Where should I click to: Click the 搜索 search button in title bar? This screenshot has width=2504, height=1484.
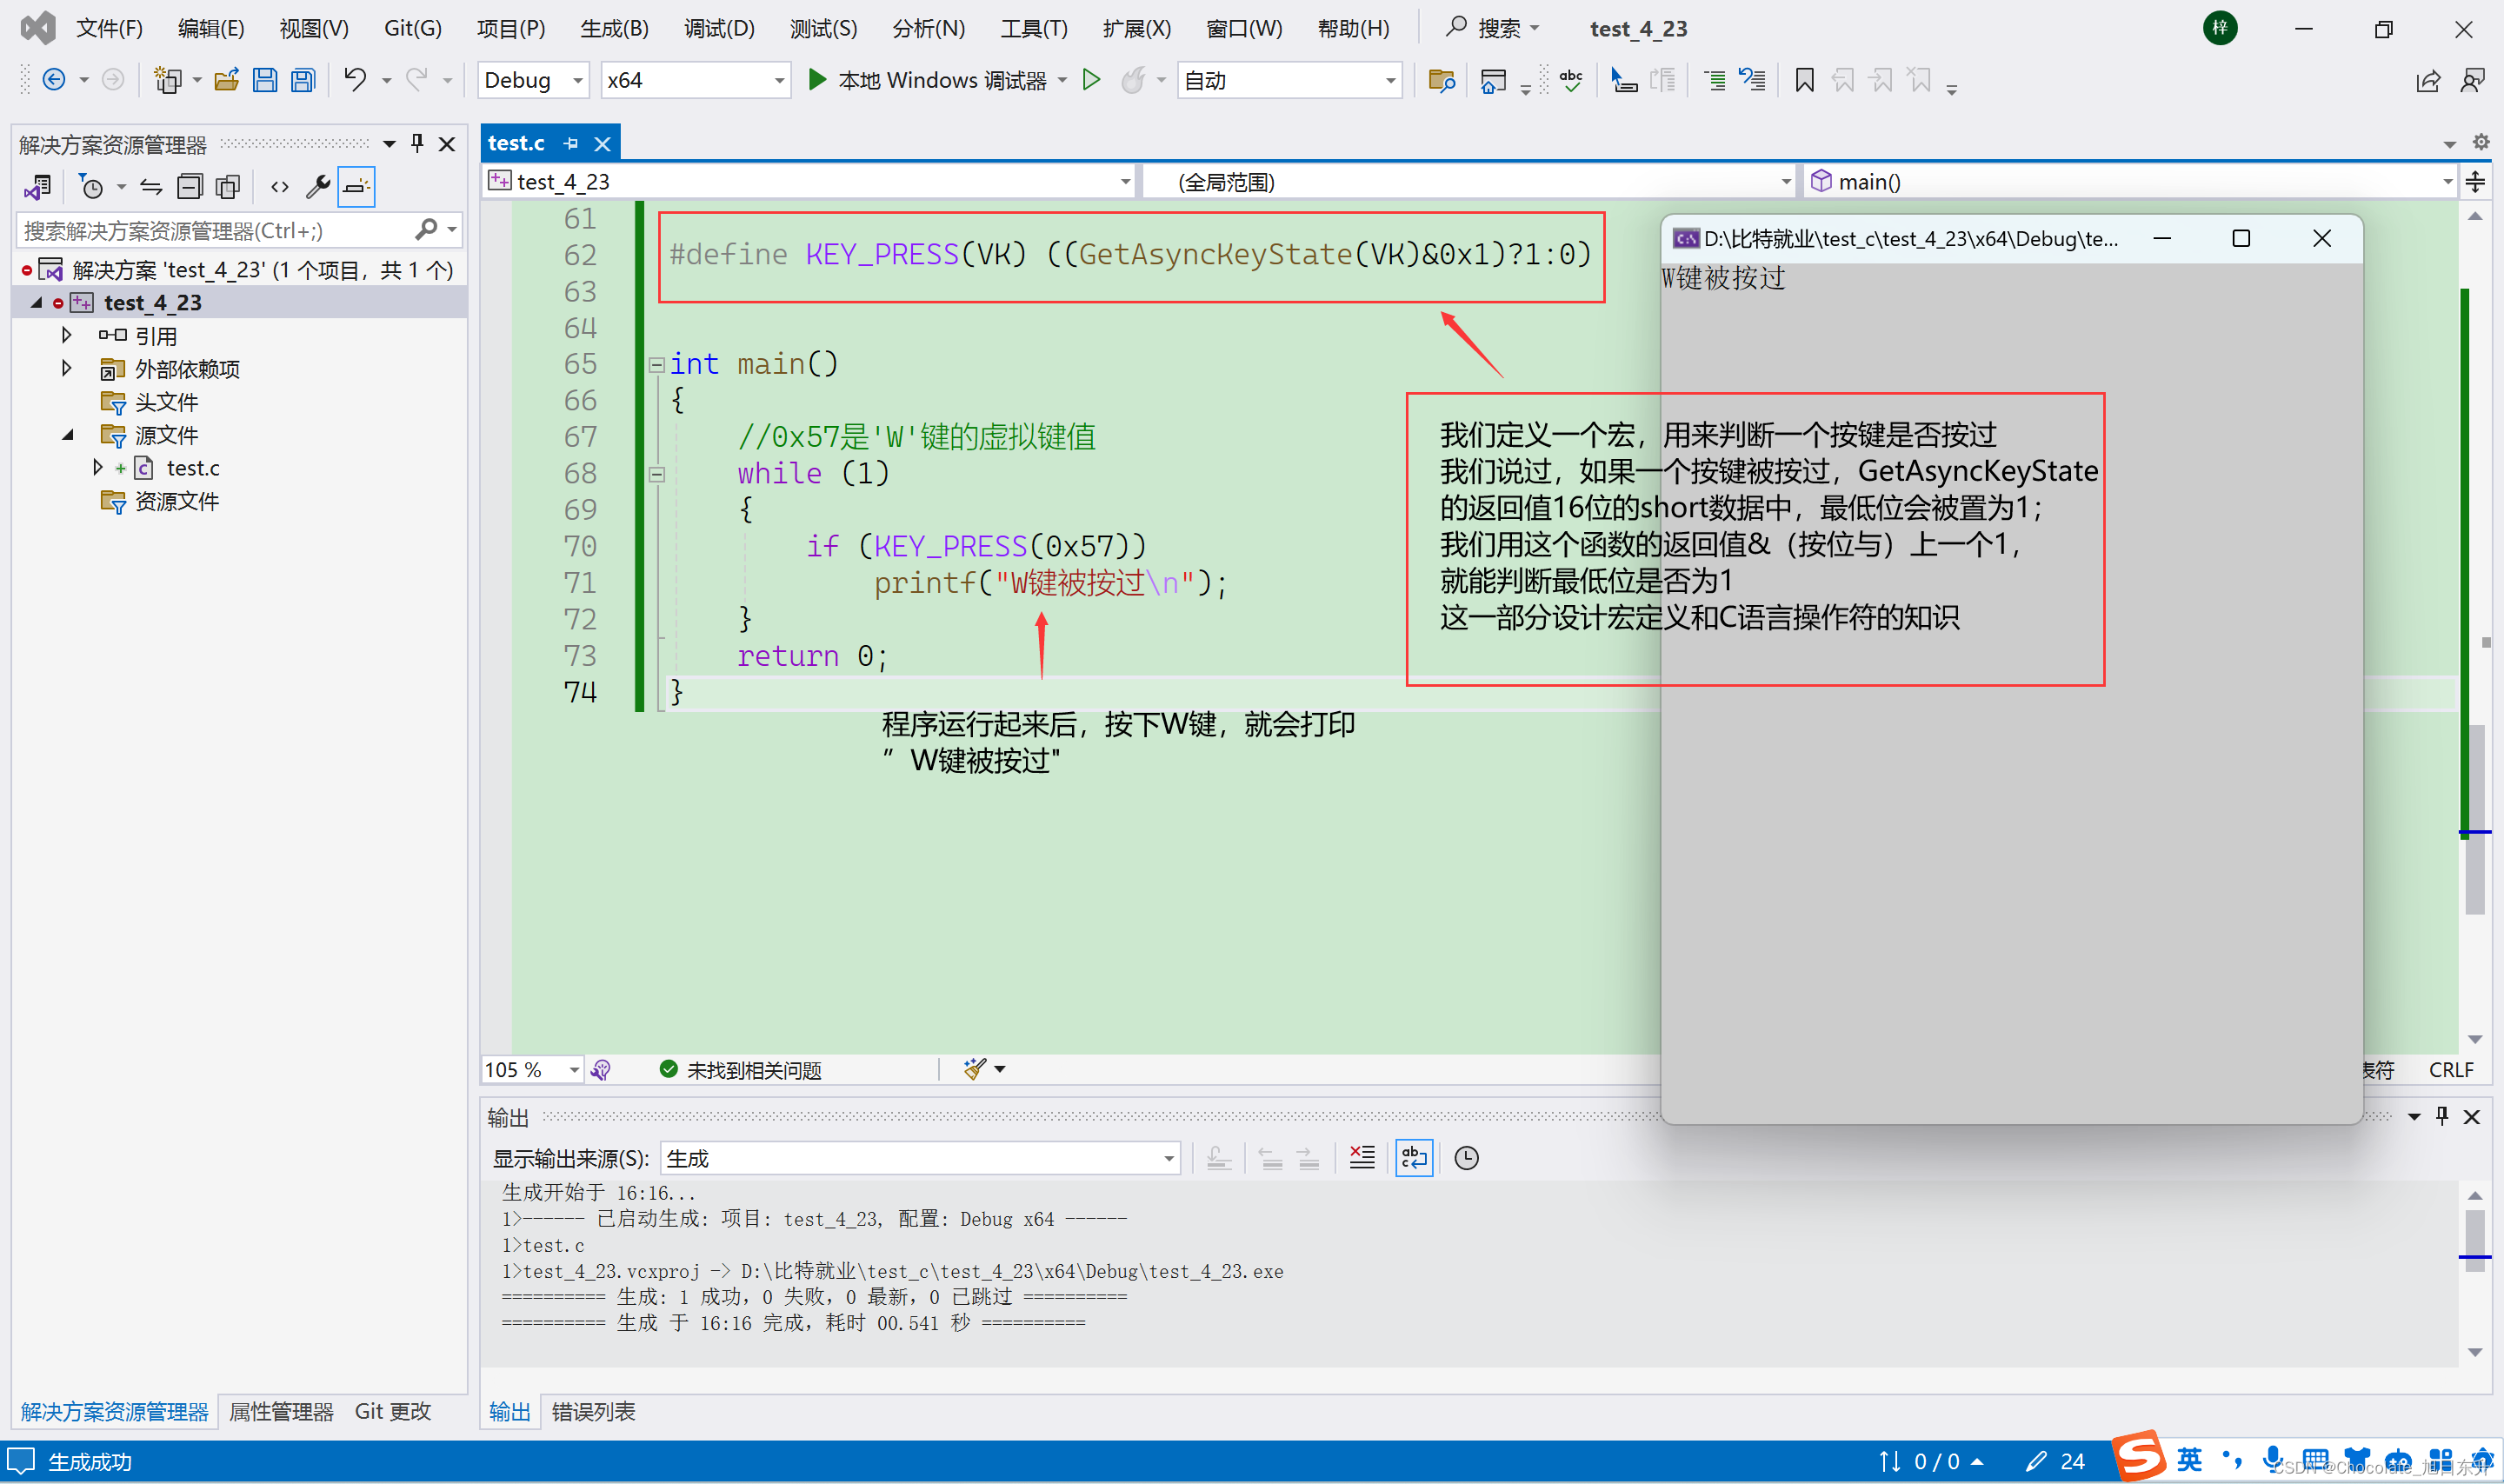[x=1493, y=28]
